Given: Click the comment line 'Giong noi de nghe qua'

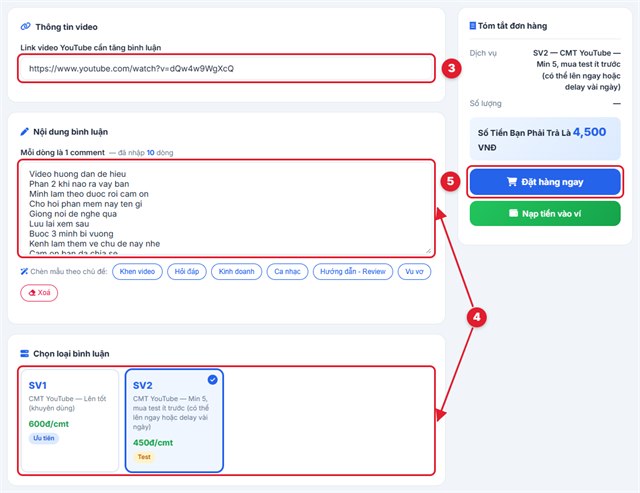Looking at the screenshot, I should 73,214.
